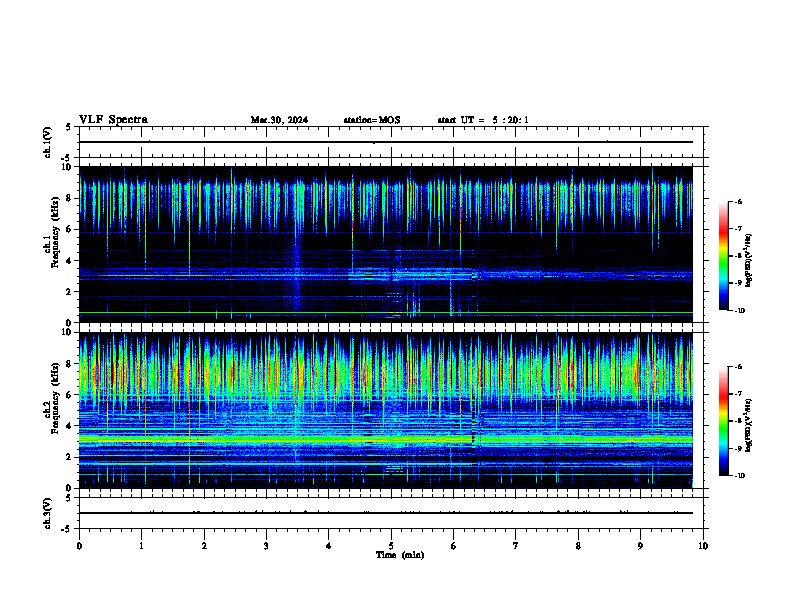Click time axis tick label '5'

coord(391,546)
